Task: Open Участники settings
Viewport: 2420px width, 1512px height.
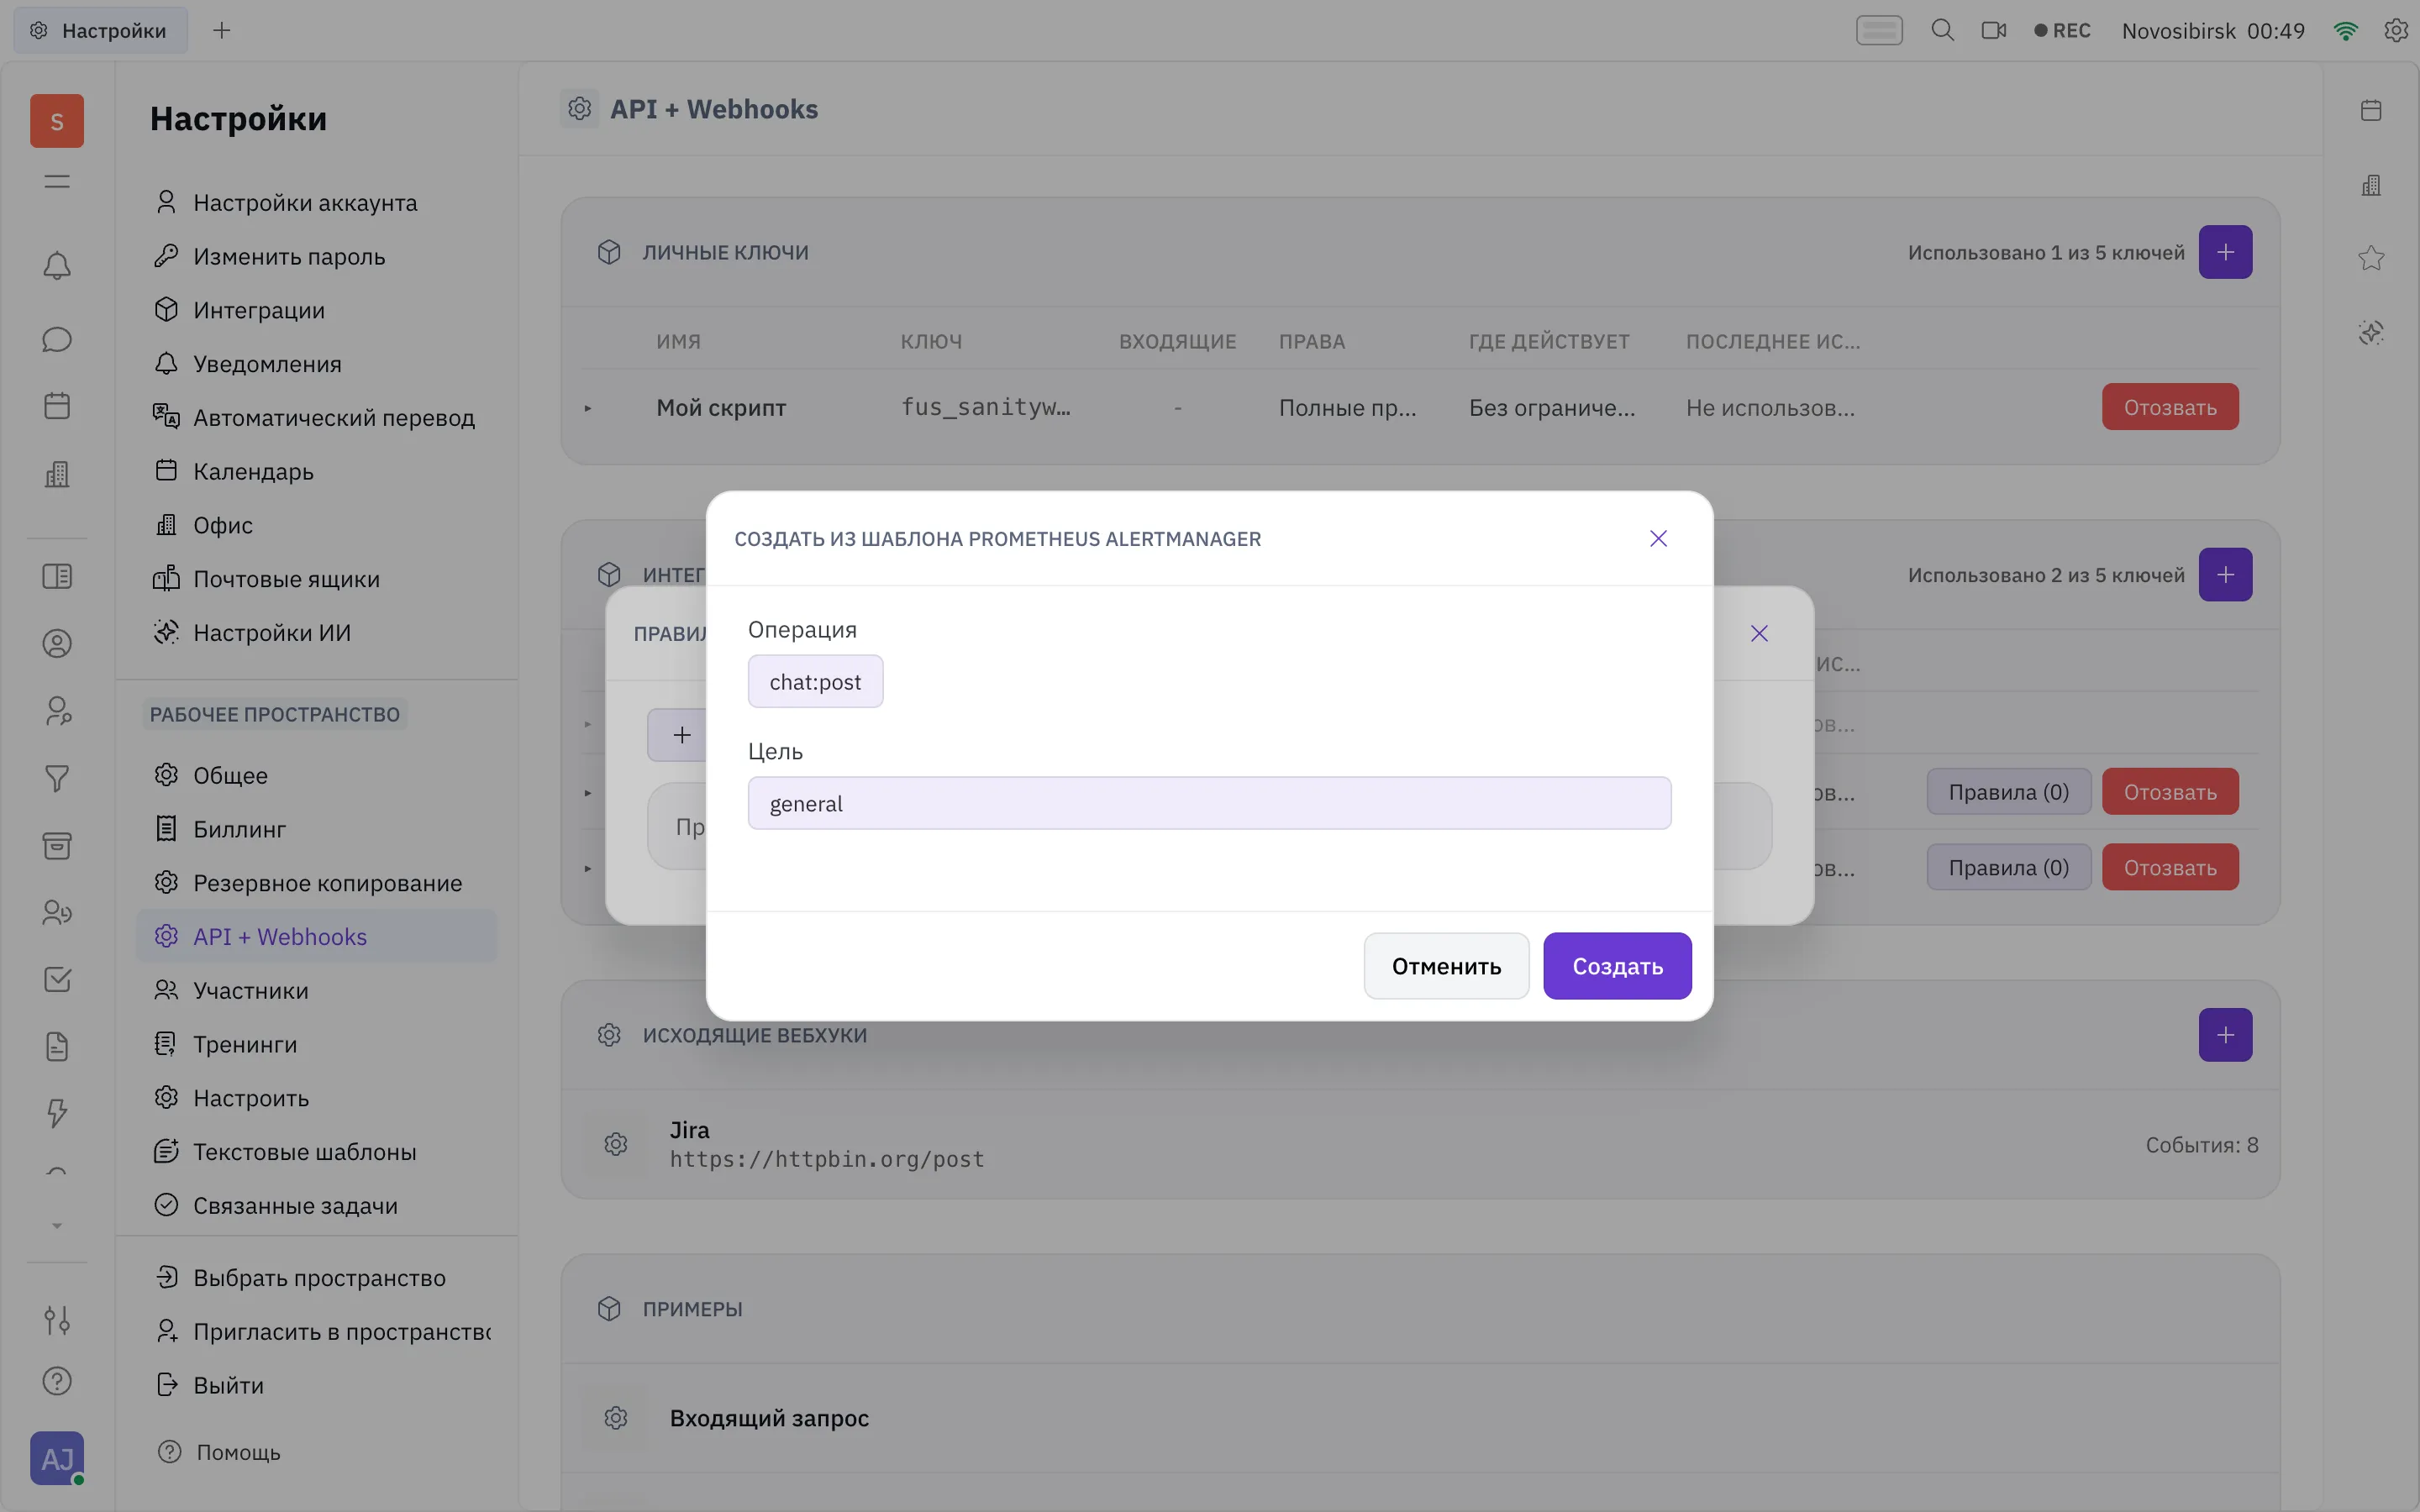Action: tap(316, 991)
